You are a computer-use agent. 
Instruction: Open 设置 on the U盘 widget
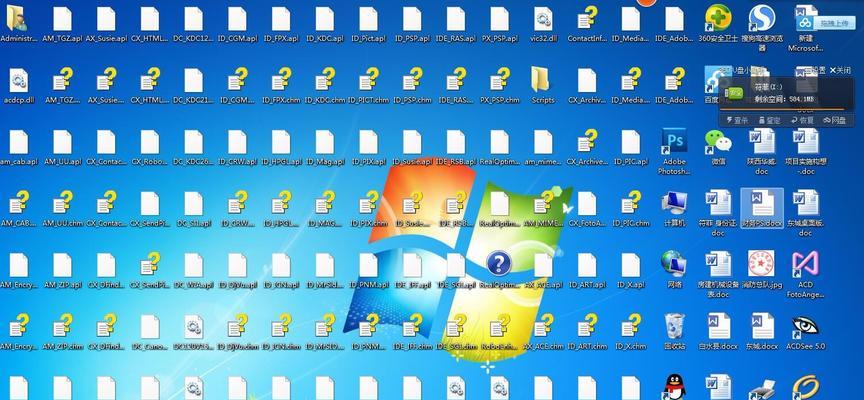pos(817,71)
